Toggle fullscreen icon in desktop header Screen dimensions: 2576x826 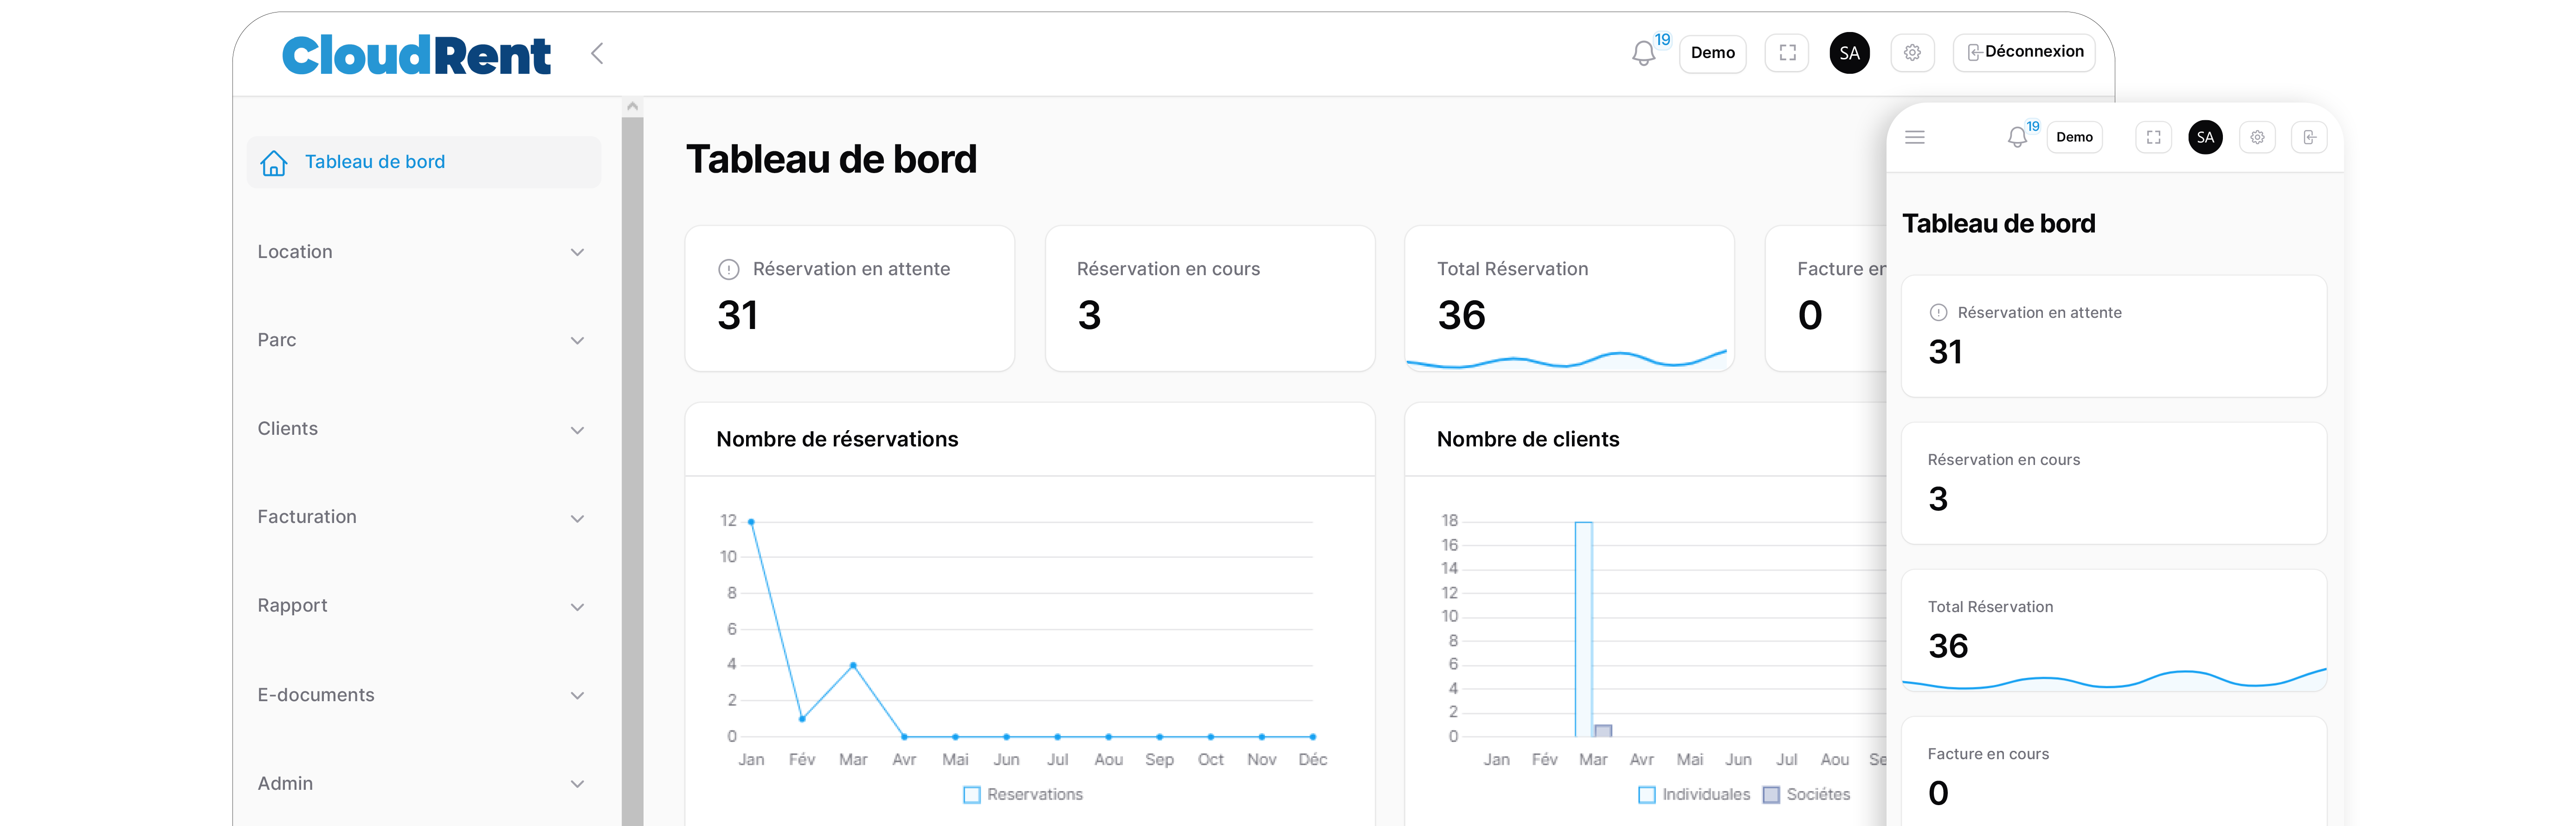click(x=1787, y=53)
